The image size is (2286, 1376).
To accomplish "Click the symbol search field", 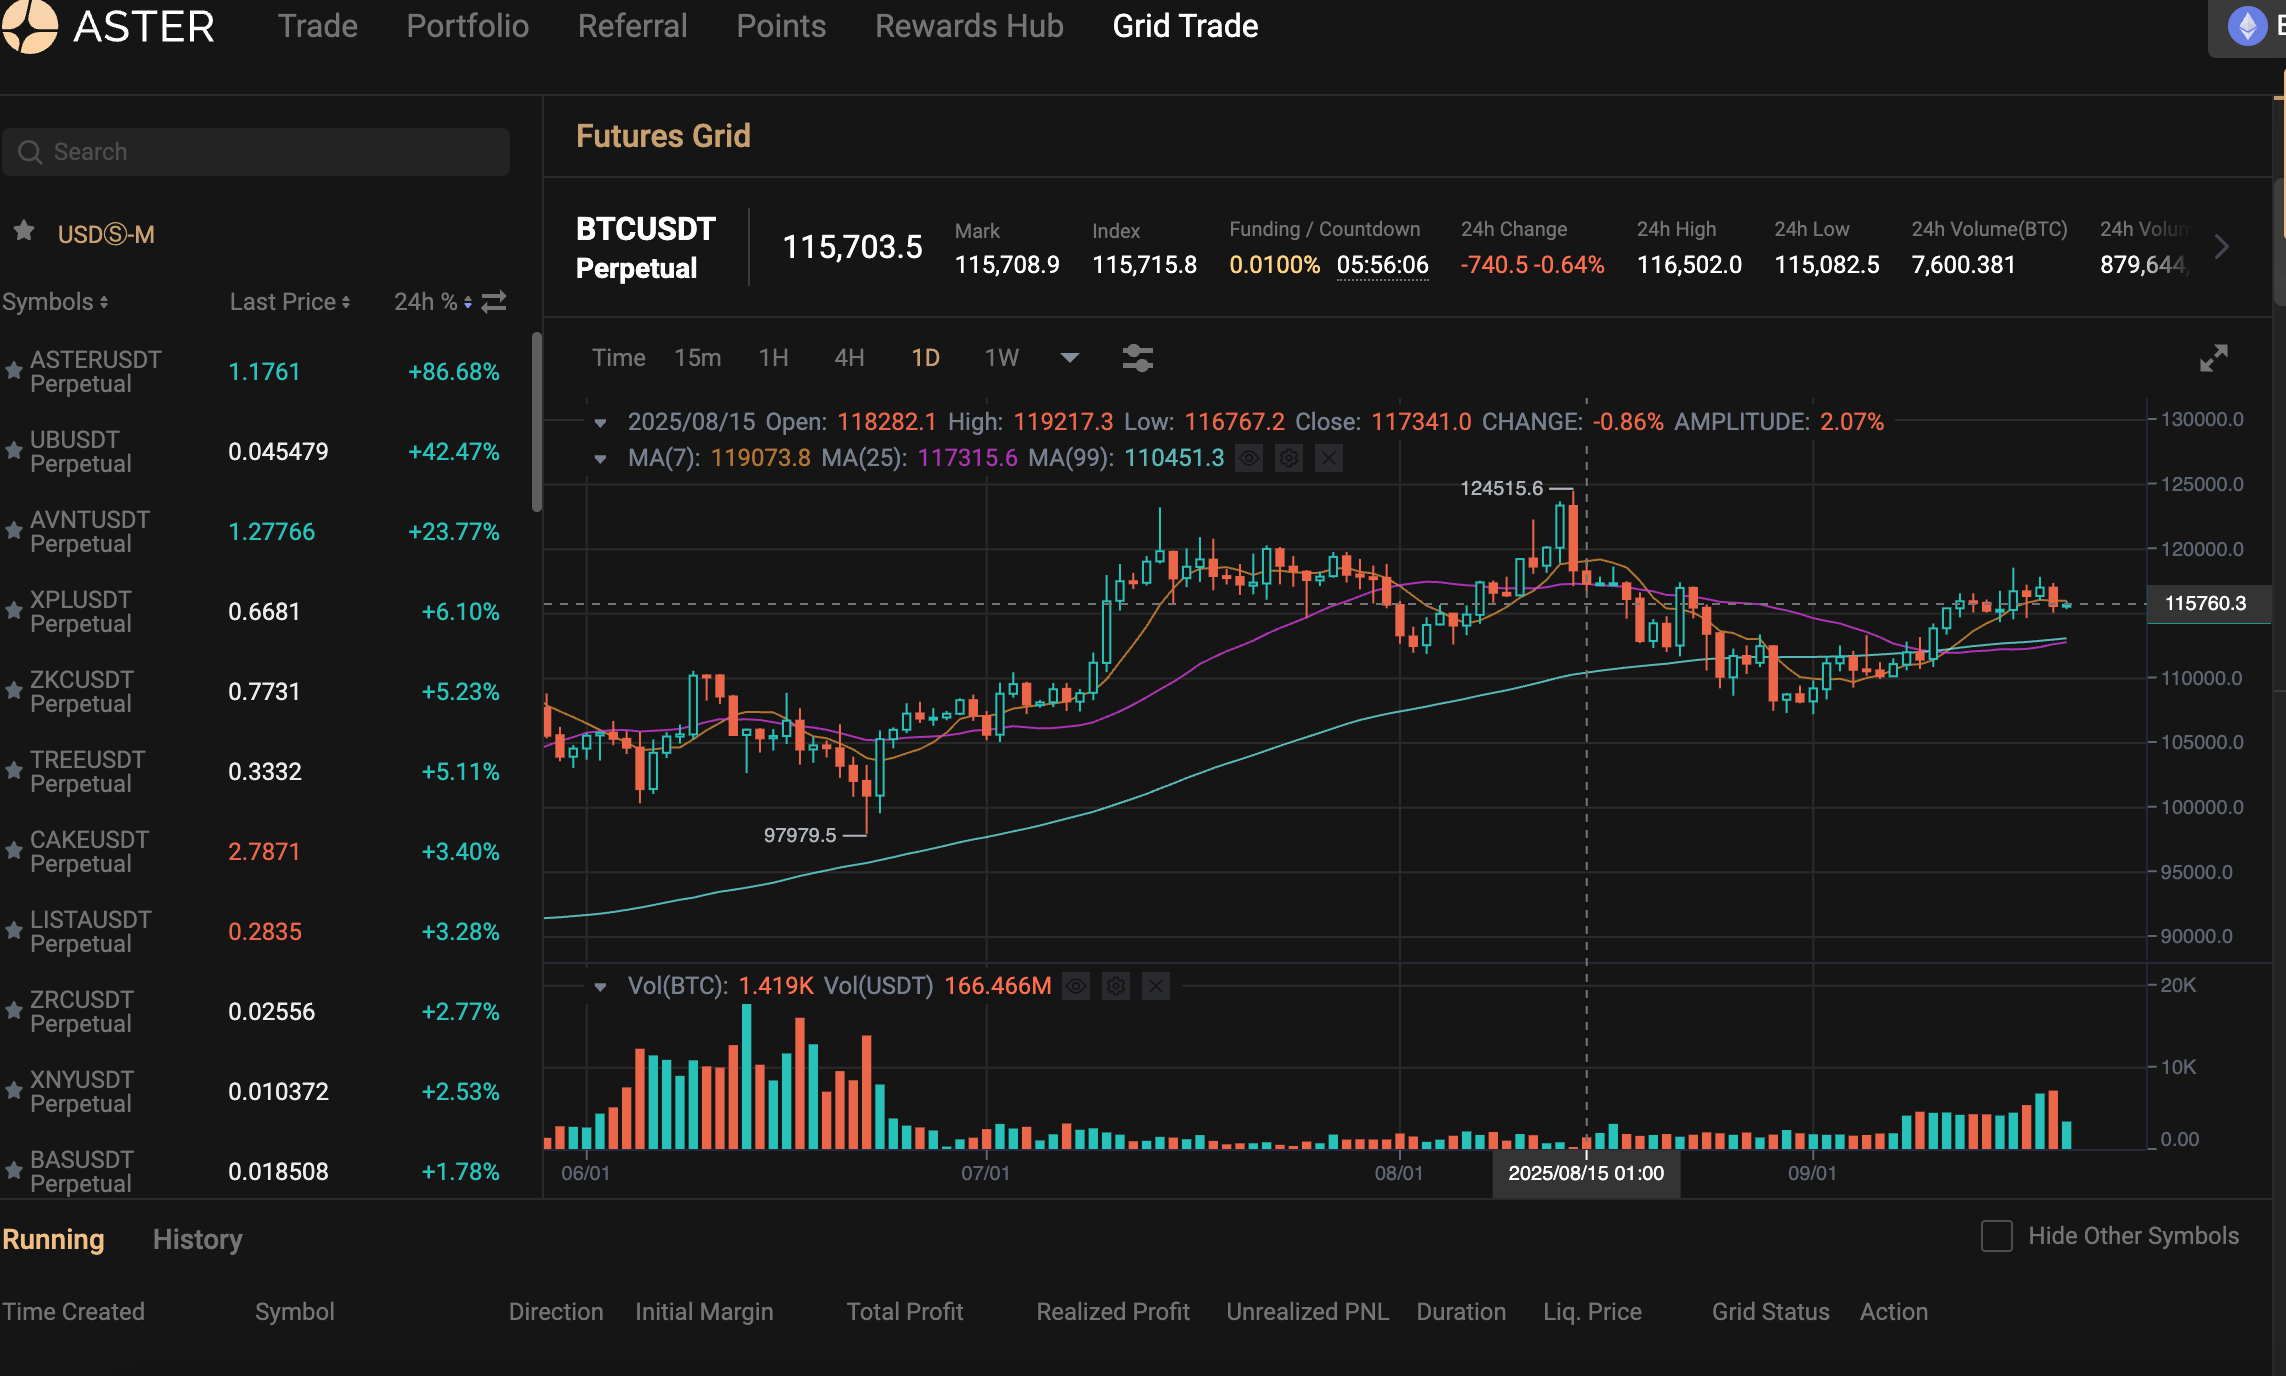I will coord(256,152).
